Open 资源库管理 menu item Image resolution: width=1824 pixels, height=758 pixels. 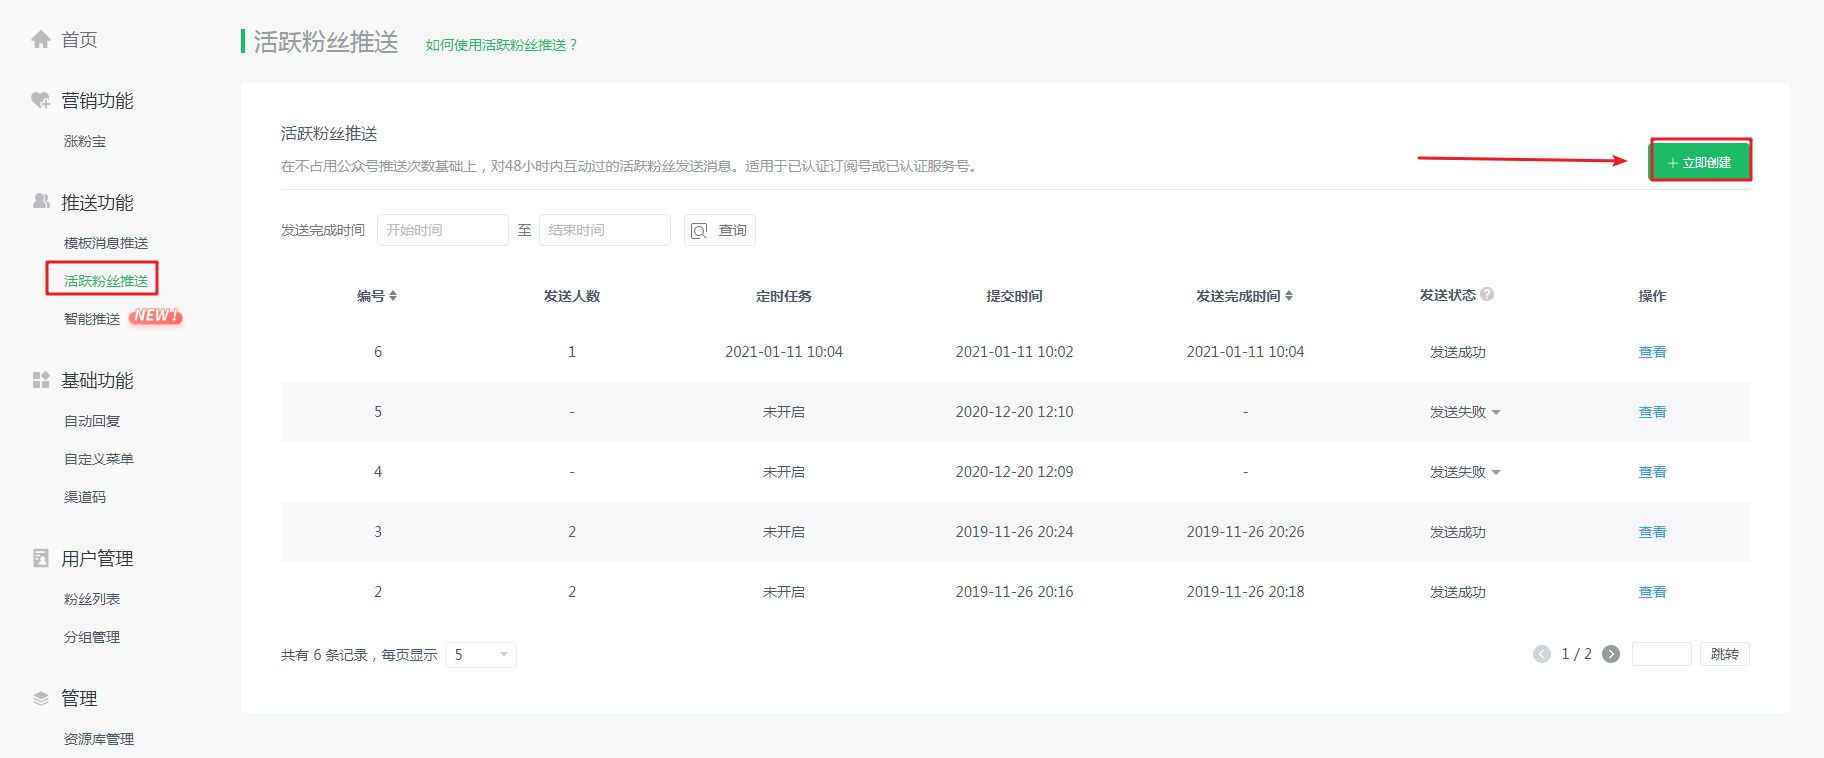[99, 739]
